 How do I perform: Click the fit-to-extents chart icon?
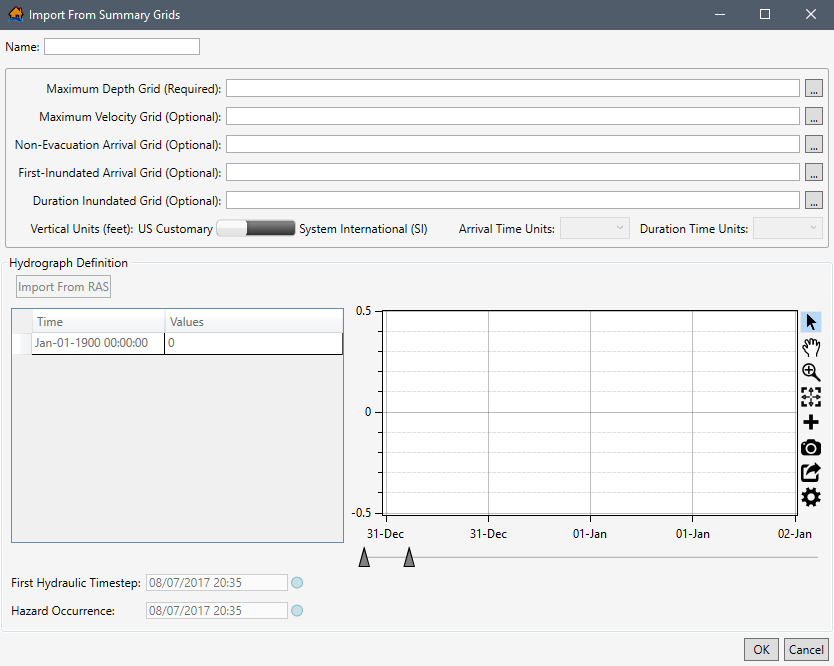coord(811,396)
